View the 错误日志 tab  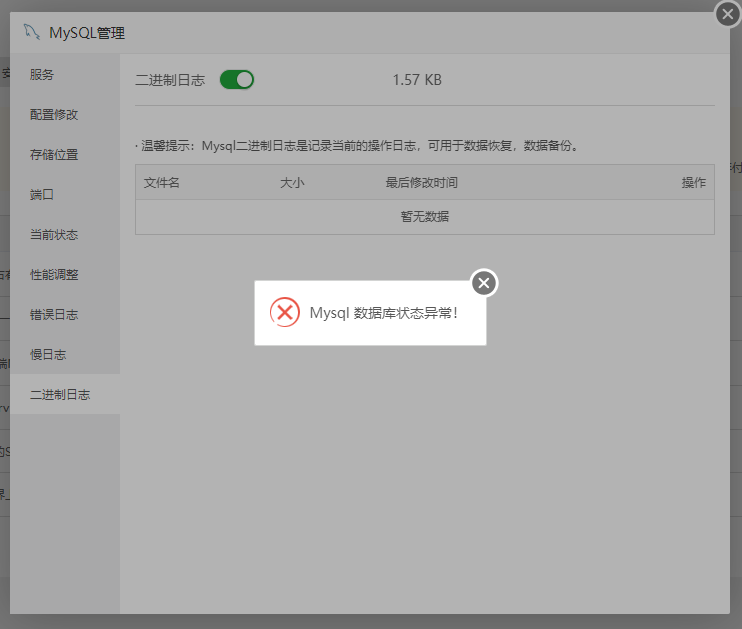(x=65, y=314)
